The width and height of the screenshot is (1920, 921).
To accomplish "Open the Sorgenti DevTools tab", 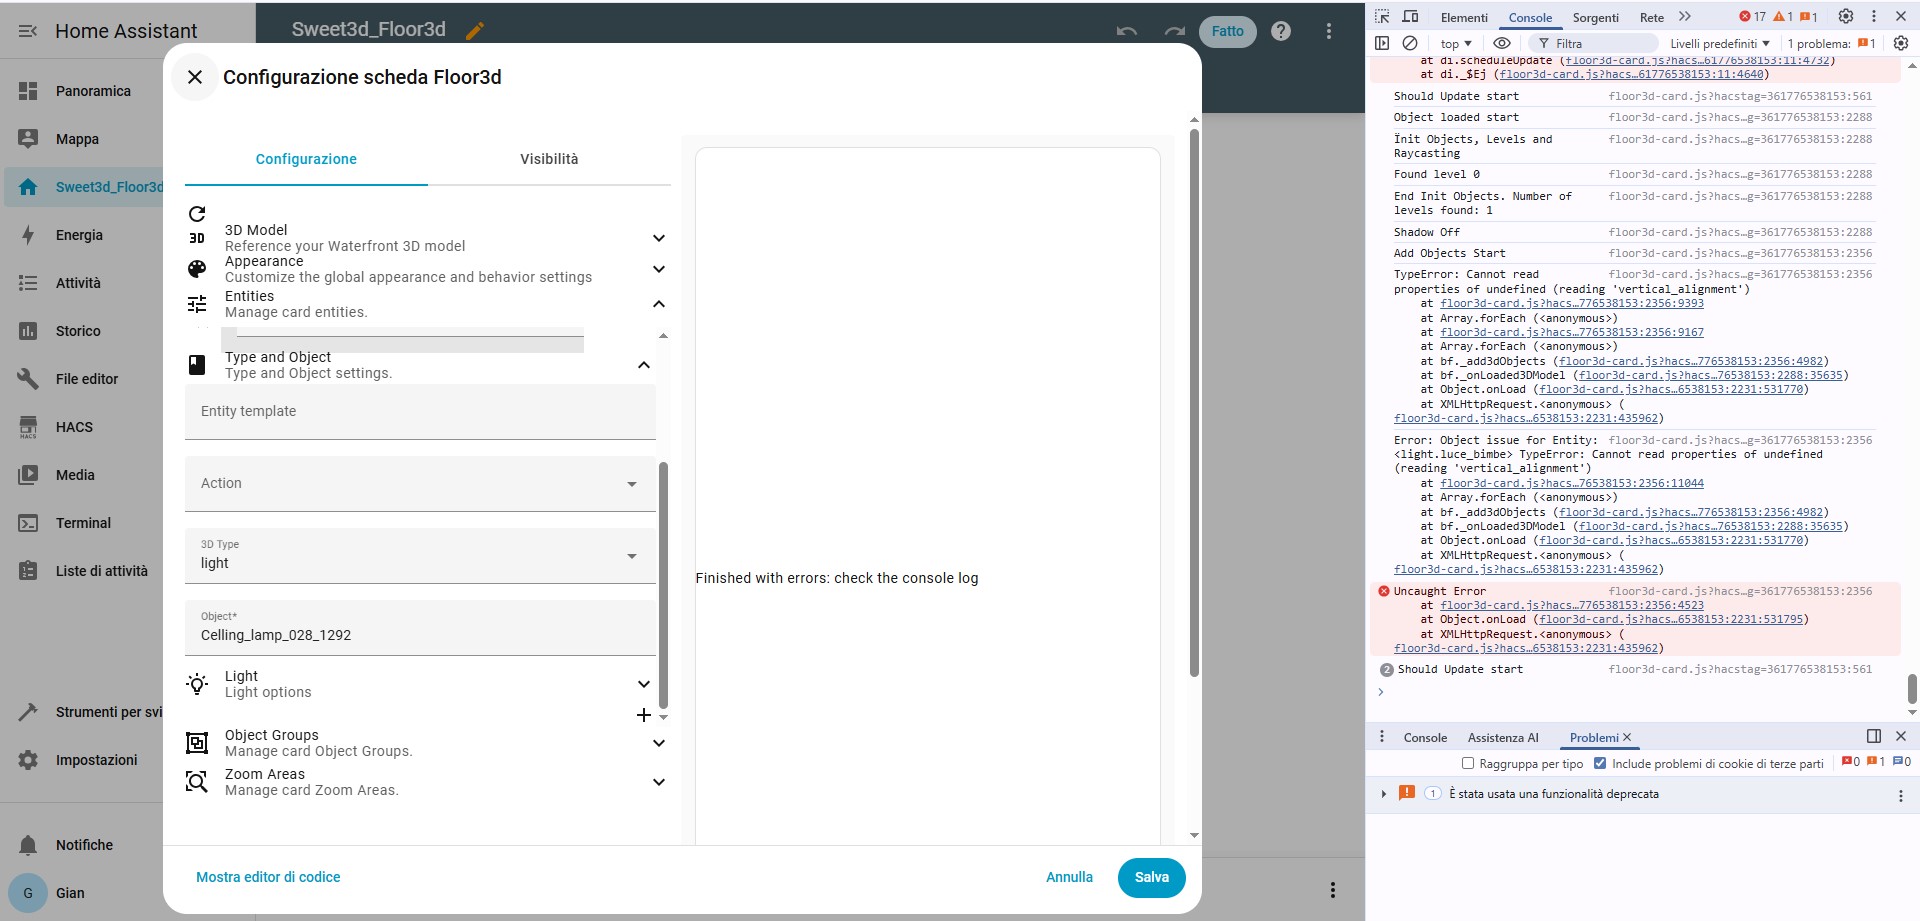I will click(1595, 17).
